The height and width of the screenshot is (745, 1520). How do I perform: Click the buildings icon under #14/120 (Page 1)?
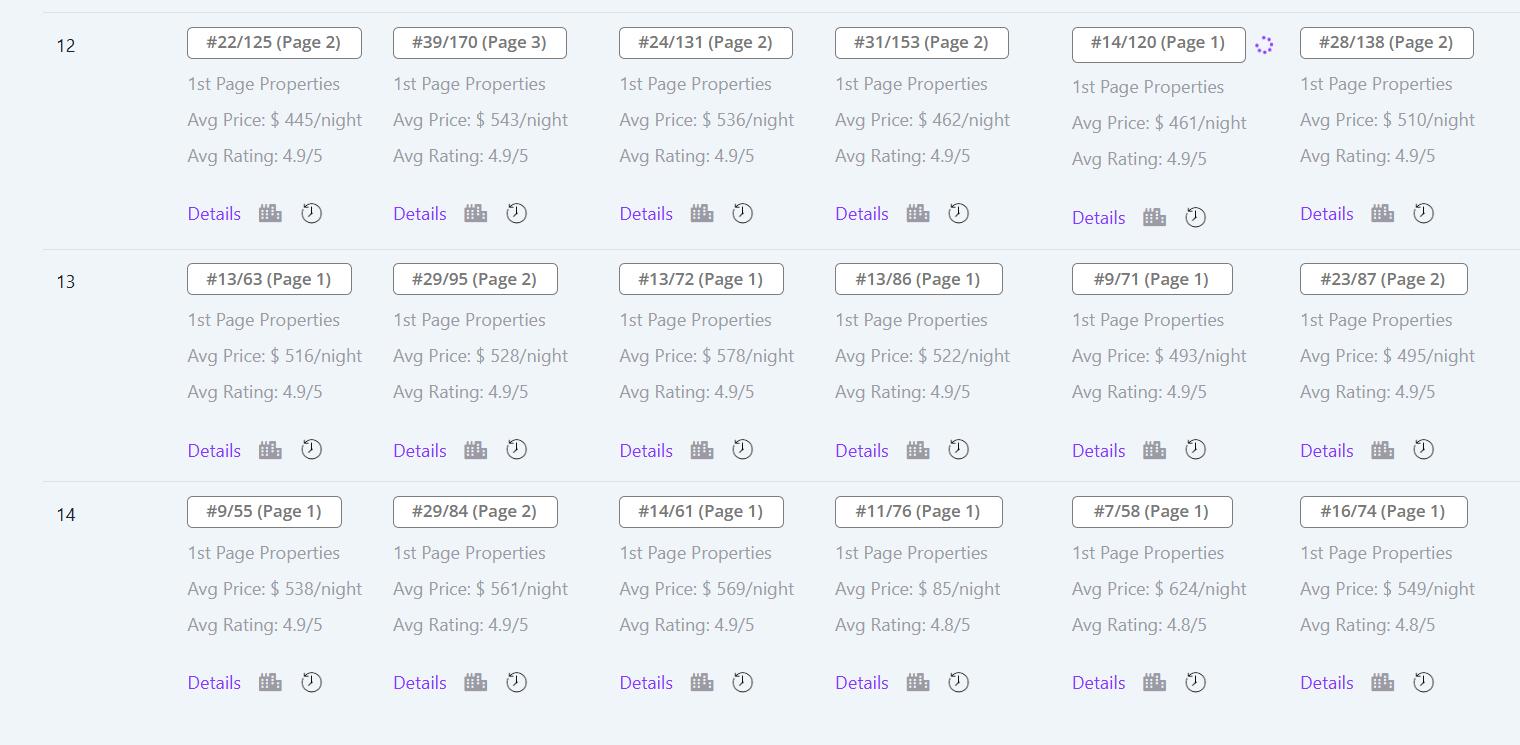tap(1154, 217)
